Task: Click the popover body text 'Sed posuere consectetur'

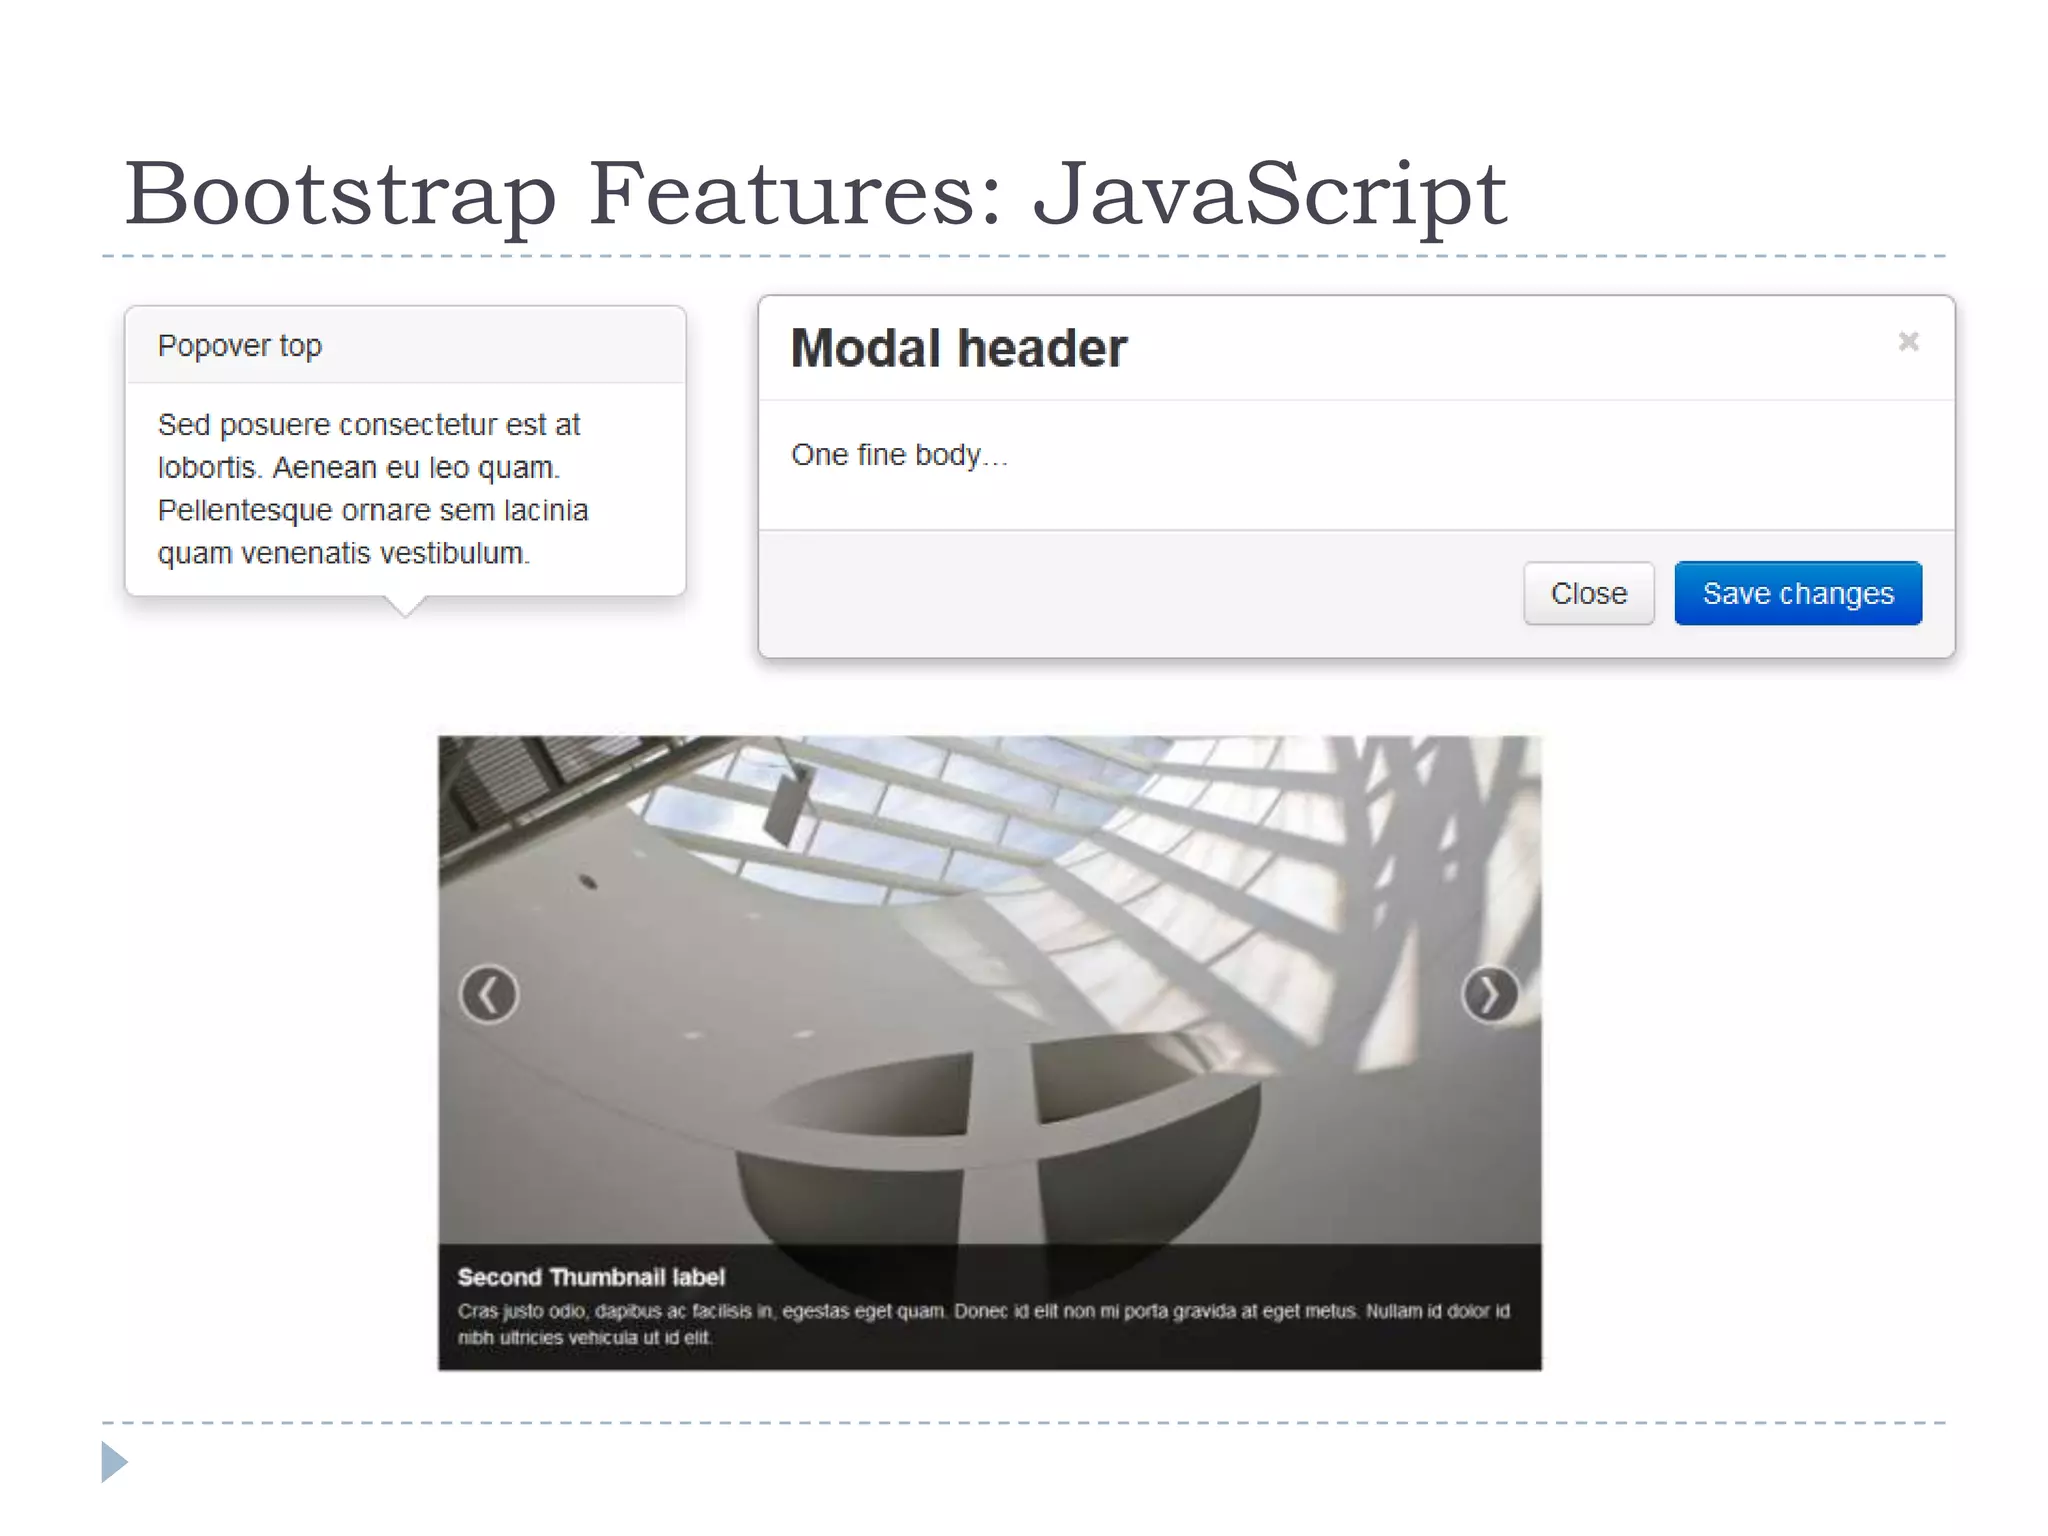Action: pos(373,489)
